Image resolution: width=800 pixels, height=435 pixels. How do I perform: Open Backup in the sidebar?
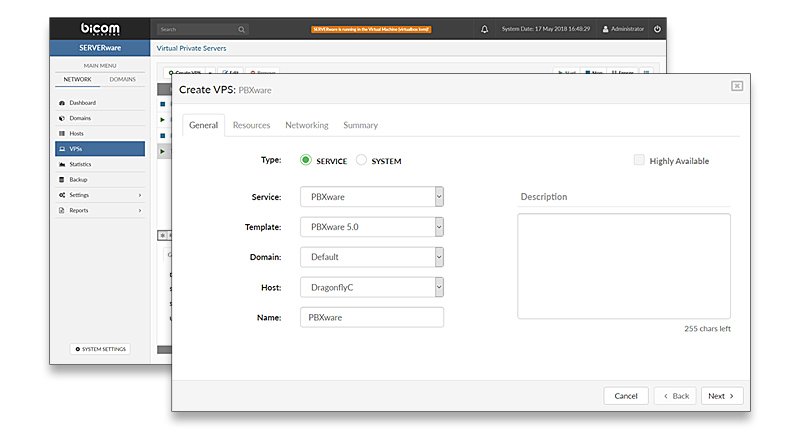point(100,180)
